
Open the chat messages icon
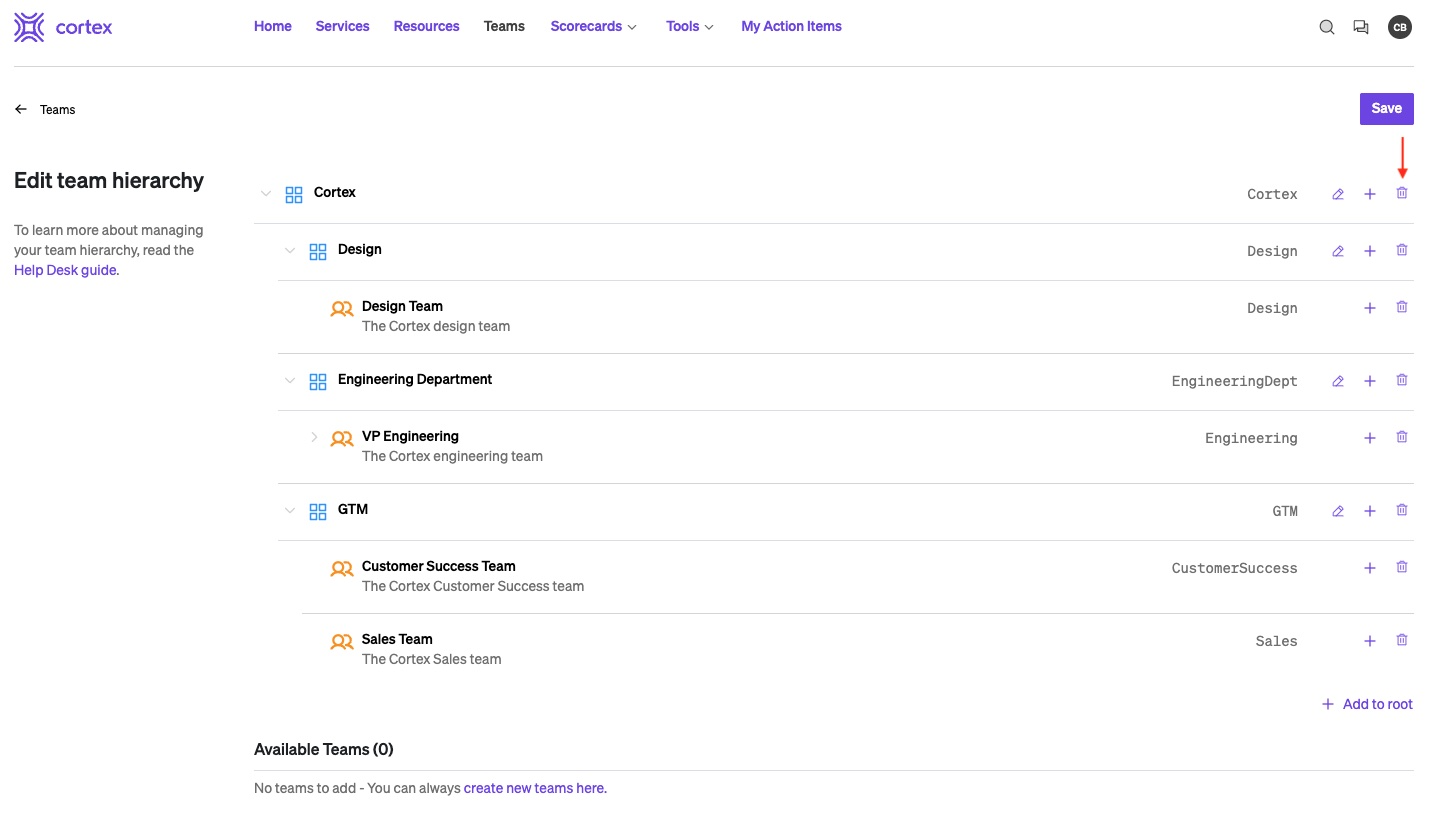pyautogui.click(x=1361, y=27)
